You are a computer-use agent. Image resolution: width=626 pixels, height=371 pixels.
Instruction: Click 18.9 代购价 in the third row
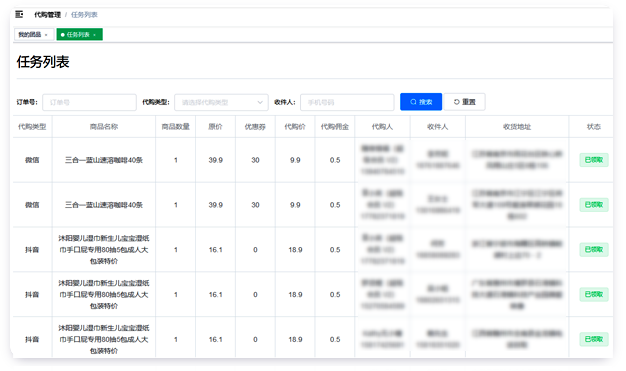[x=295, y=250]
